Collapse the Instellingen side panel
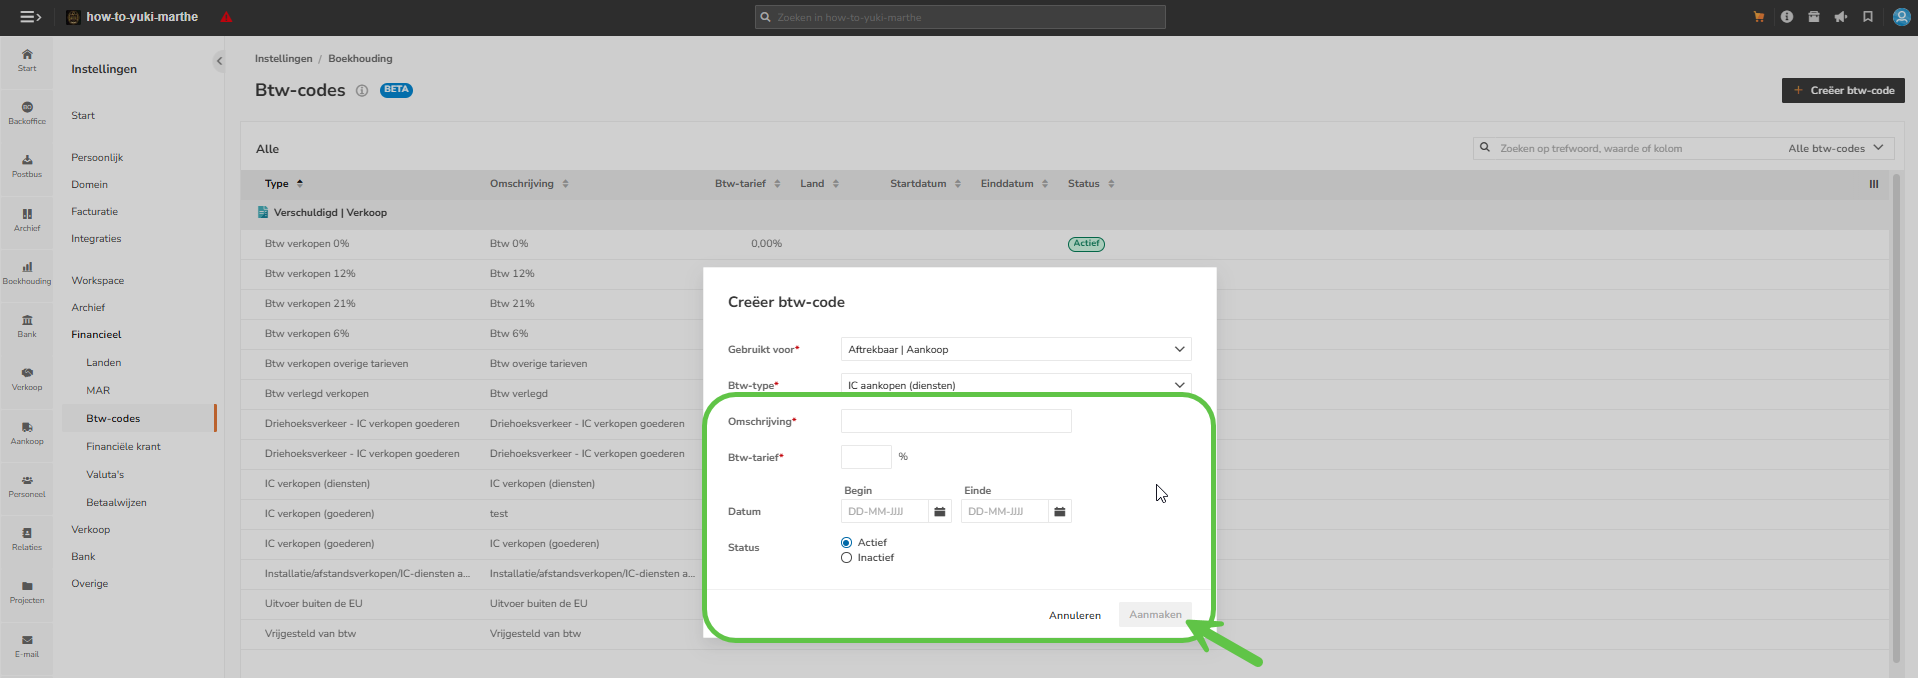 click(x=219, y=61)
